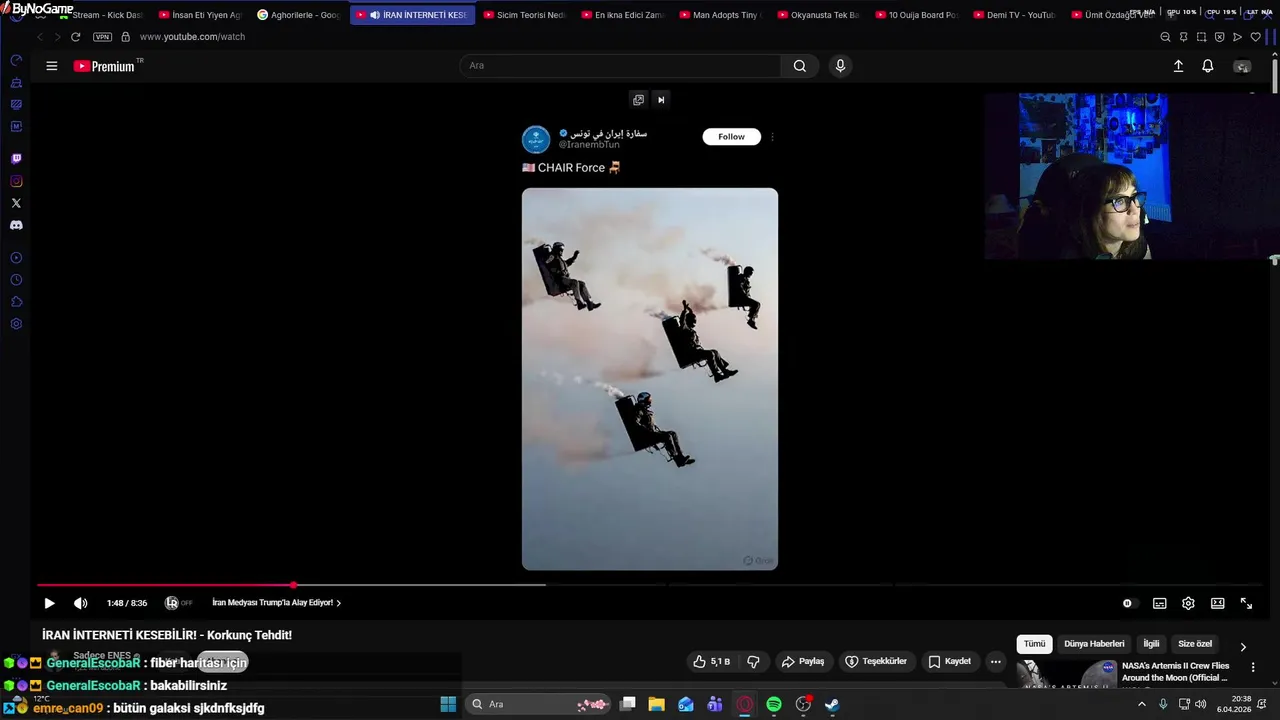Switch to 'Stream - Kick Dashboard' browser tab
The width and height of the screenshot is (1280, 720).
[x=100, y=15]
